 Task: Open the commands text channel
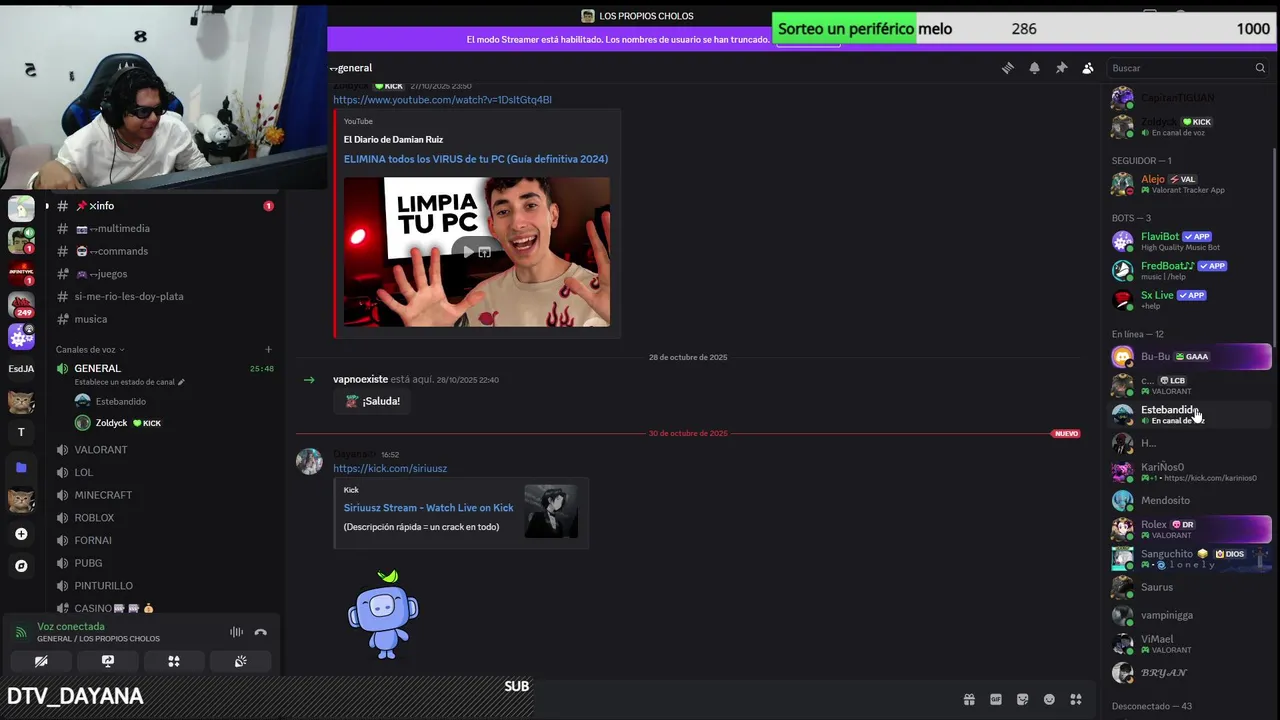pyautogui.click(x=165, y=251)
